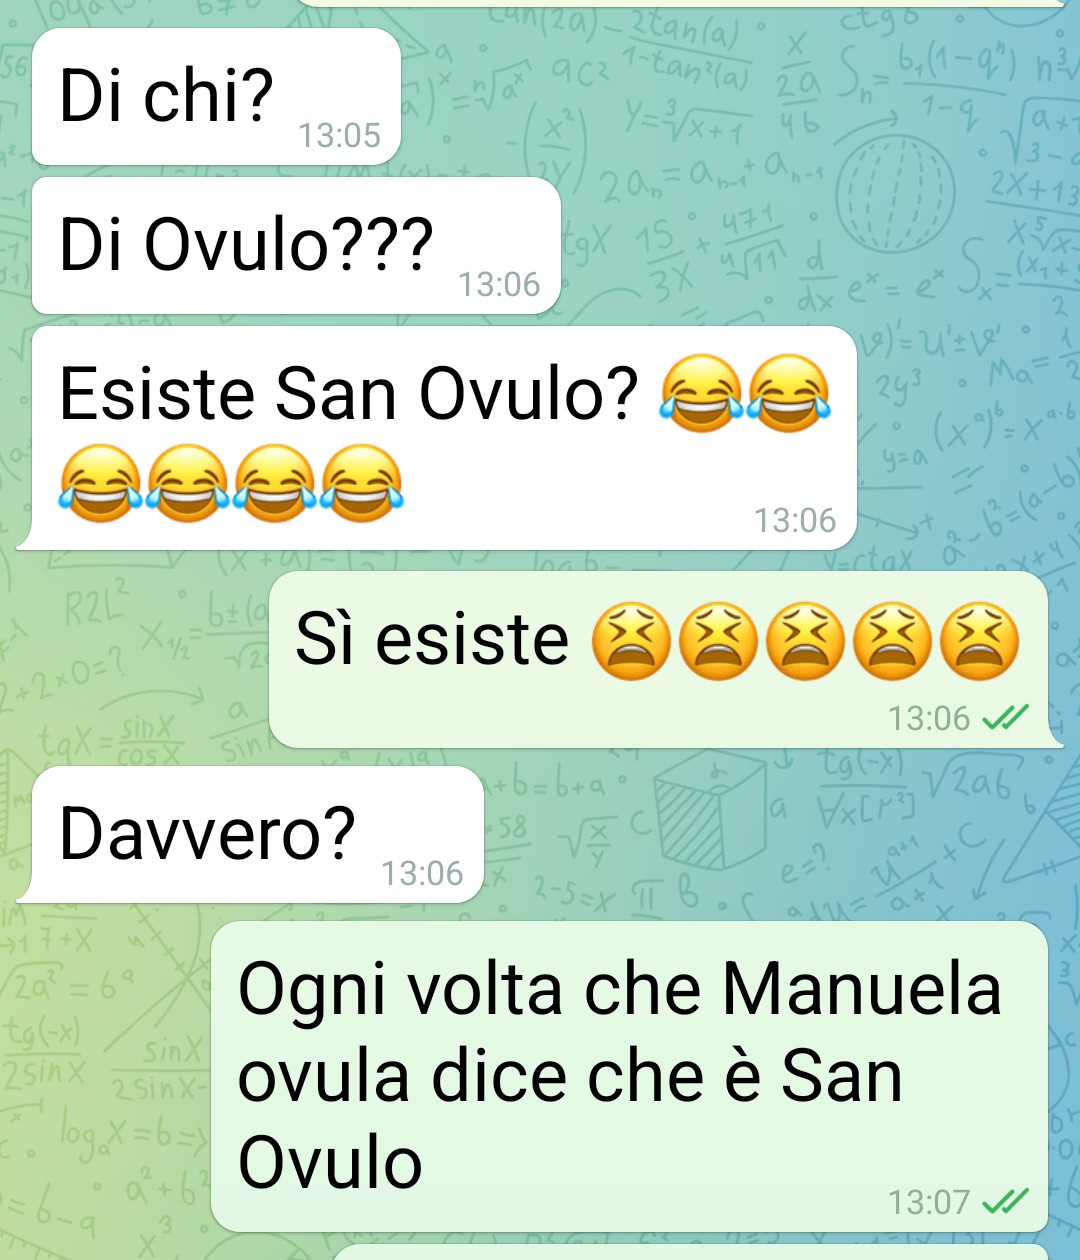Tap the double-check read receipt on 'Sì esiste'
The height and width of the screenshot is (1260, 1080).
[1005, 717]
